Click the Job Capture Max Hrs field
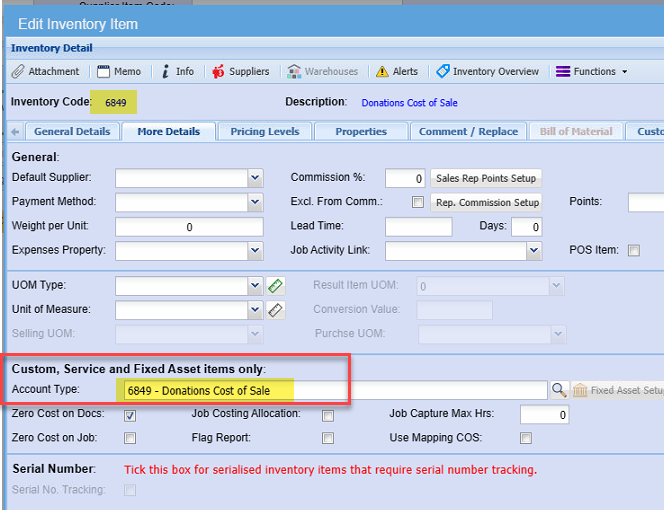Image resolution: width=664 pixels, height=510 pixels. tap(545, 414)
